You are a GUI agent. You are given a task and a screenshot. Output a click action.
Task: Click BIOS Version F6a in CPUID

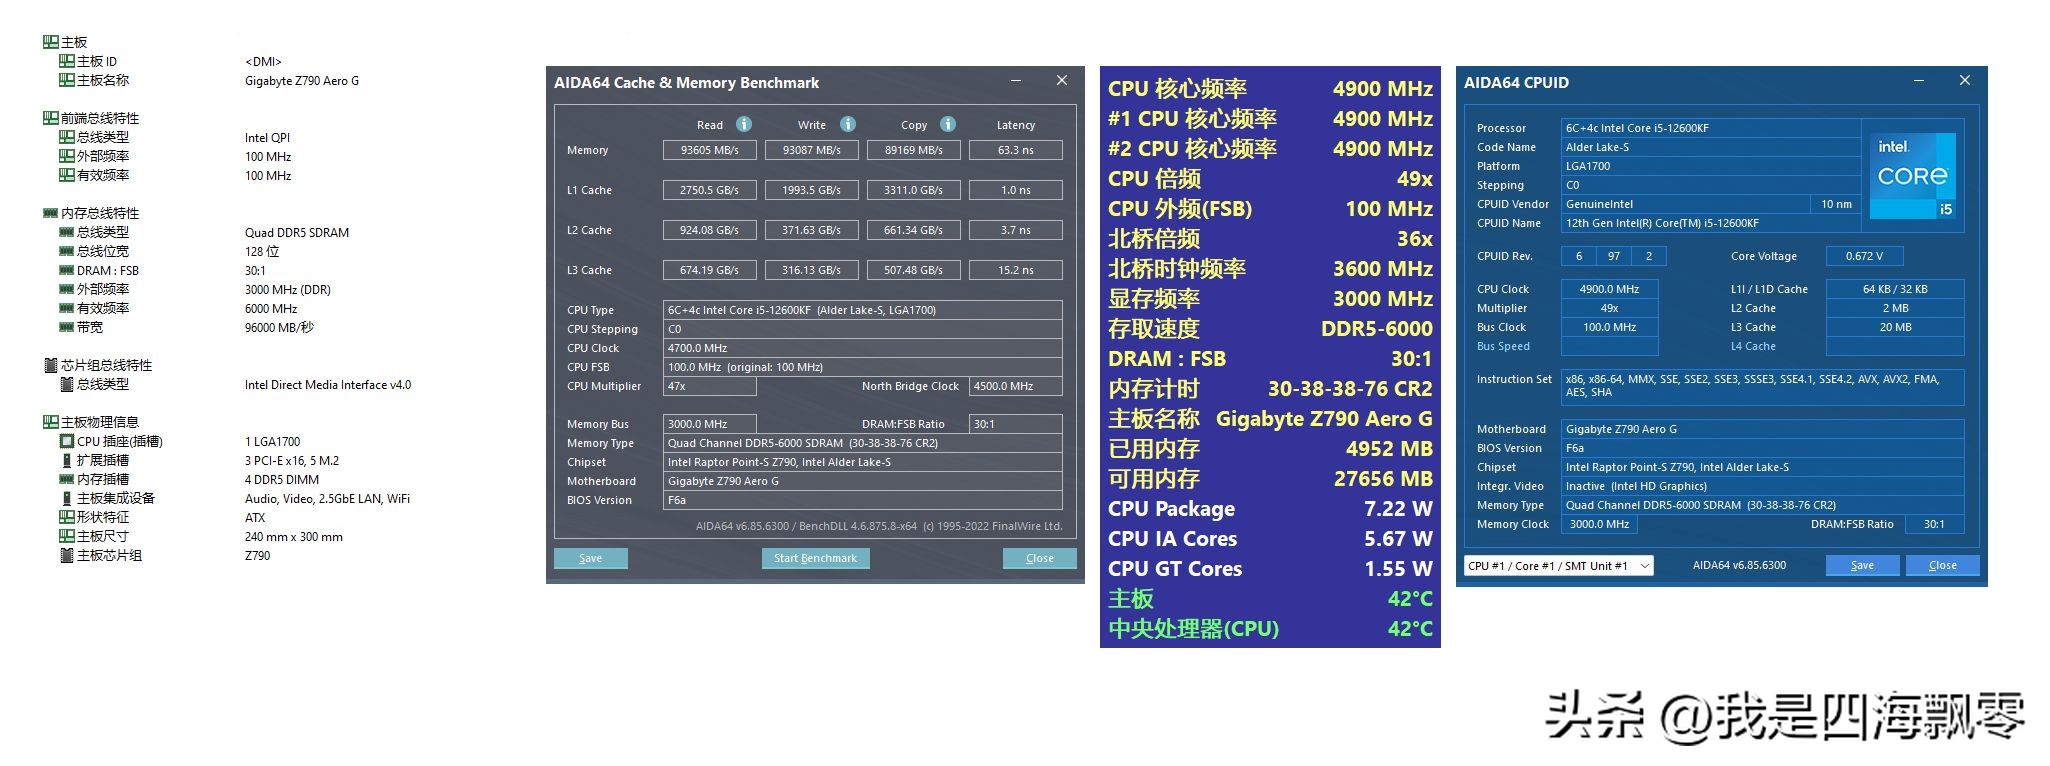click(1762, 448)
